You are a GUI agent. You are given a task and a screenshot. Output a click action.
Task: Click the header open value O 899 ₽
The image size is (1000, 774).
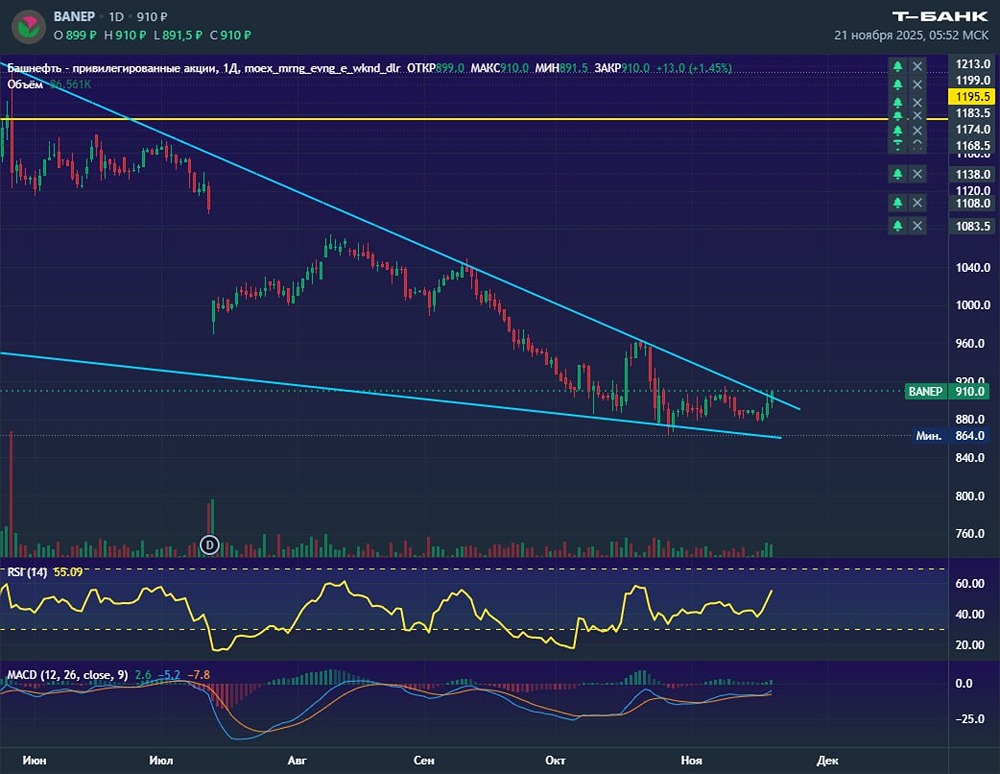coord(75,36)
